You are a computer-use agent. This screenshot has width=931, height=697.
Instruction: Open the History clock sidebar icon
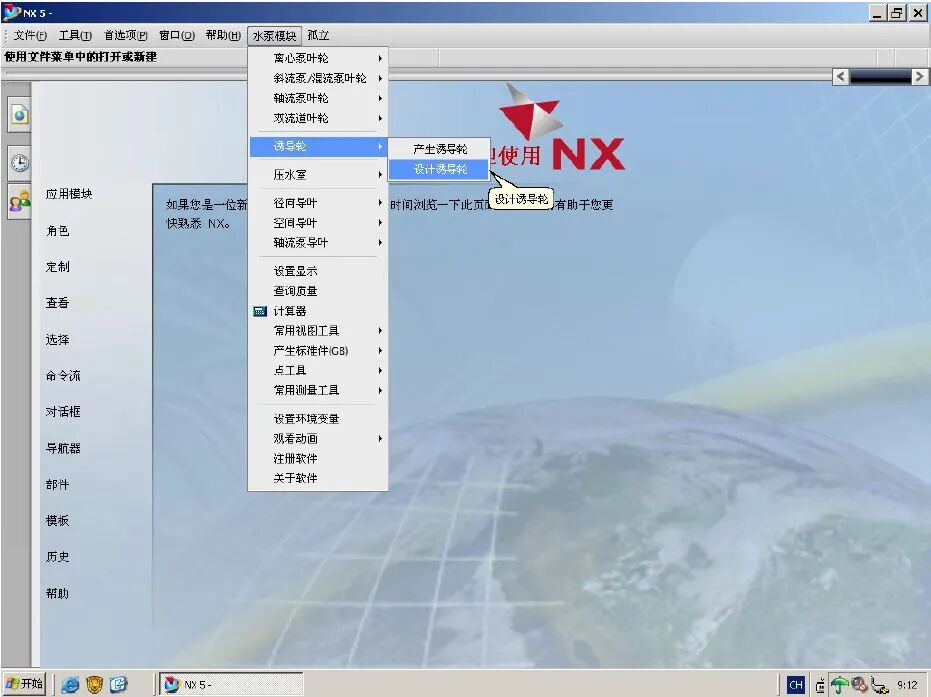tap(19, 163)
